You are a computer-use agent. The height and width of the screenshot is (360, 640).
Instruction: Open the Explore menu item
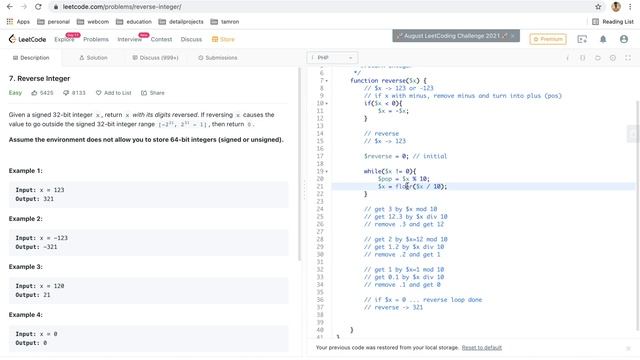[x=64, y=39]
